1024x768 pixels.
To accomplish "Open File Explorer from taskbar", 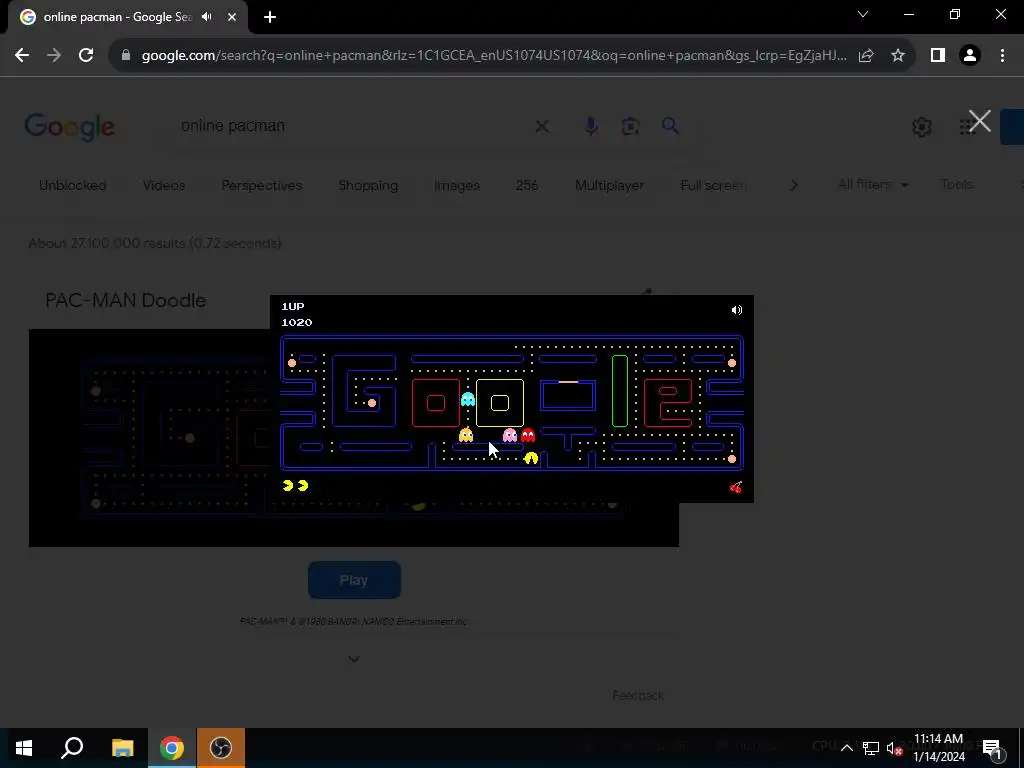I will pos(122,748).
